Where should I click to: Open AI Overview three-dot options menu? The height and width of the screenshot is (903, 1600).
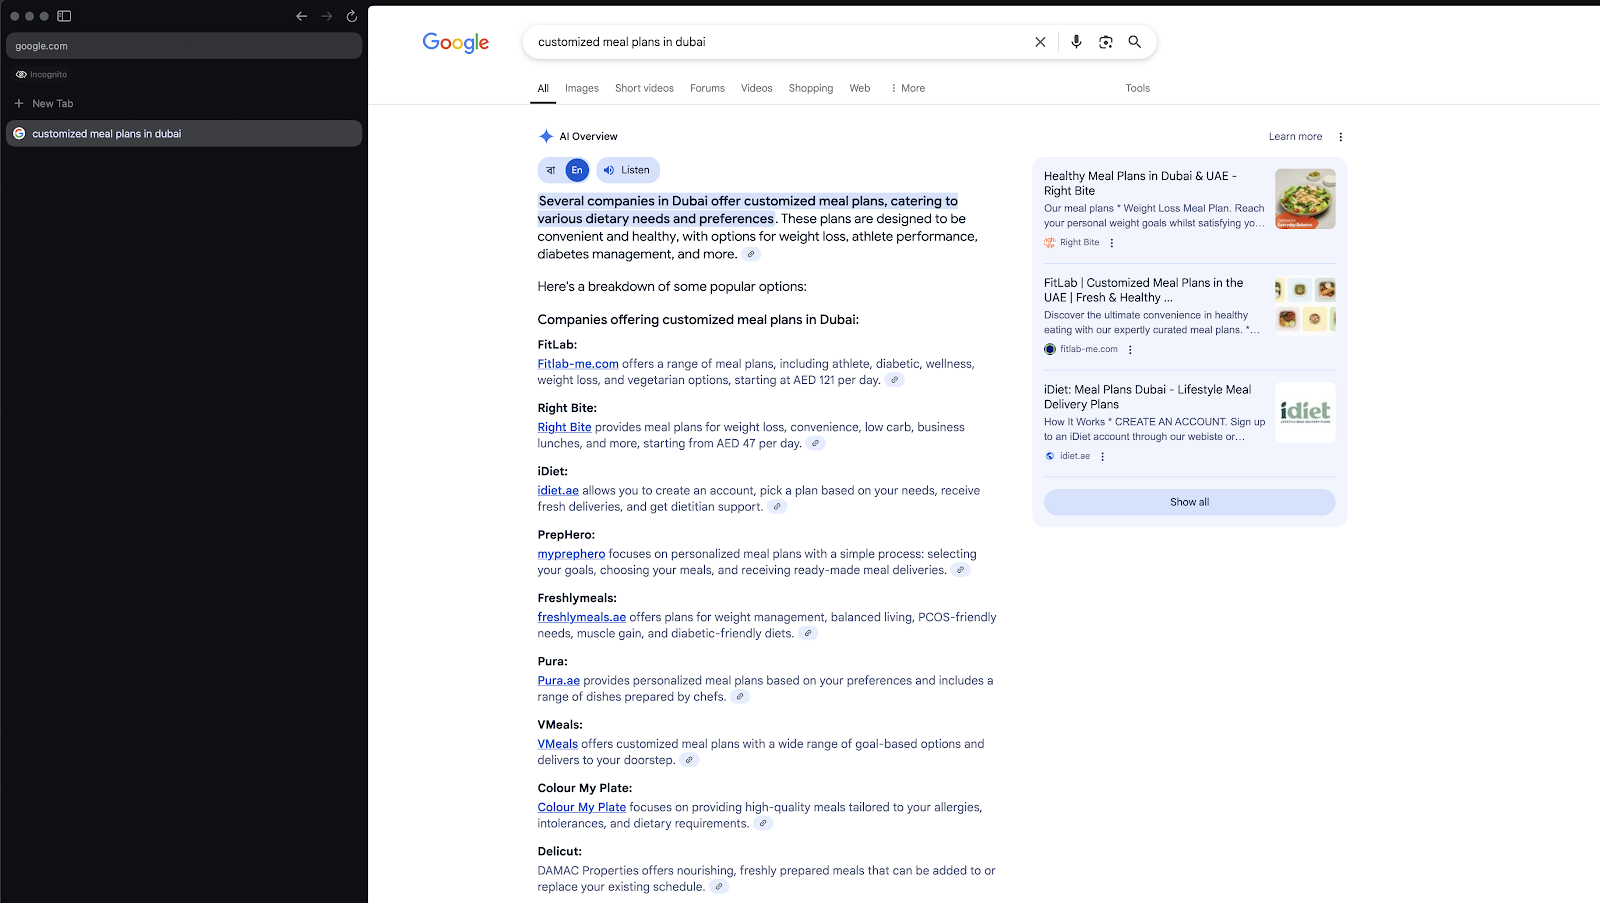[x=1341, y=137]
